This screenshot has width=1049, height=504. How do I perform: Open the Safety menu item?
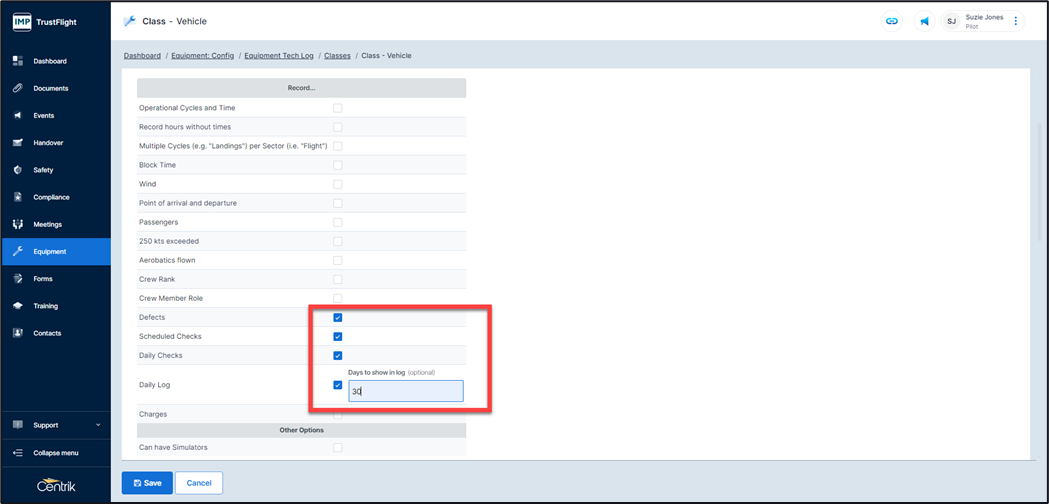(56, 170)
